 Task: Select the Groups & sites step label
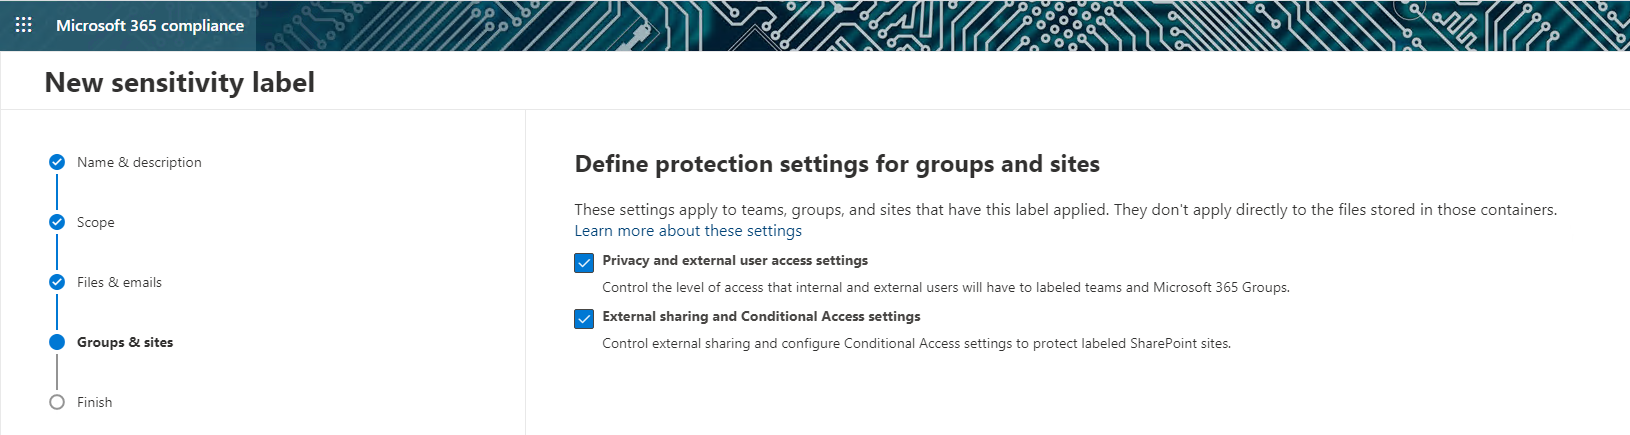125,342
